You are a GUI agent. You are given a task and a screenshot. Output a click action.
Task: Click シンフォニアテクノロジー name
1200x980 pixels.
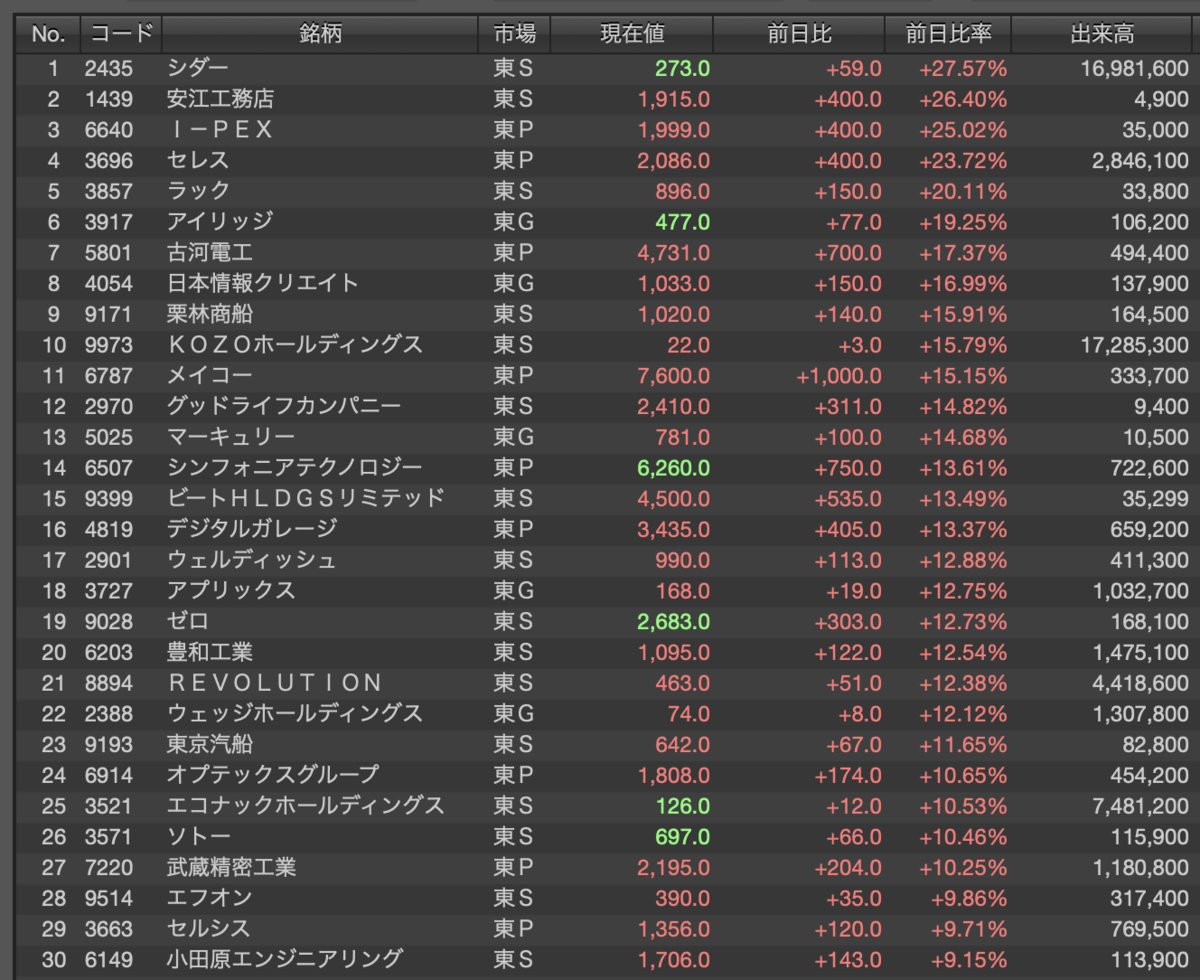[295, 468]
